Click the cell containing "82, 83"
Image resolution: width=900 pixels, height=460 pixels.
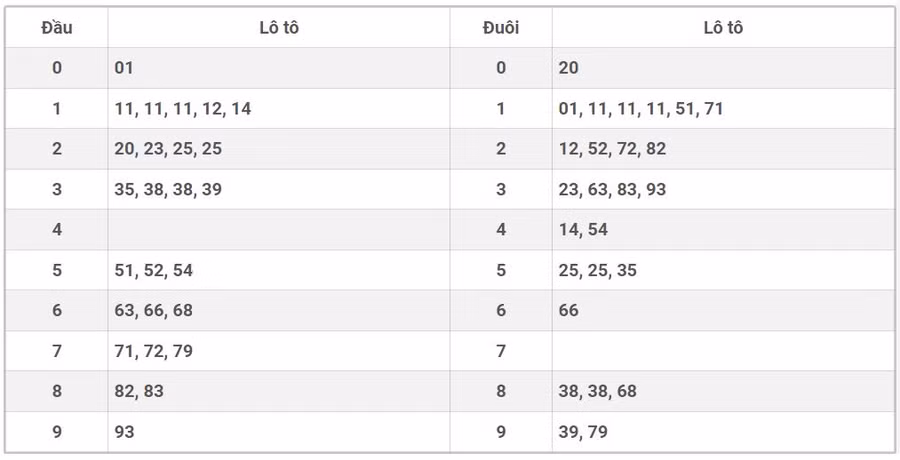point(139,391)
